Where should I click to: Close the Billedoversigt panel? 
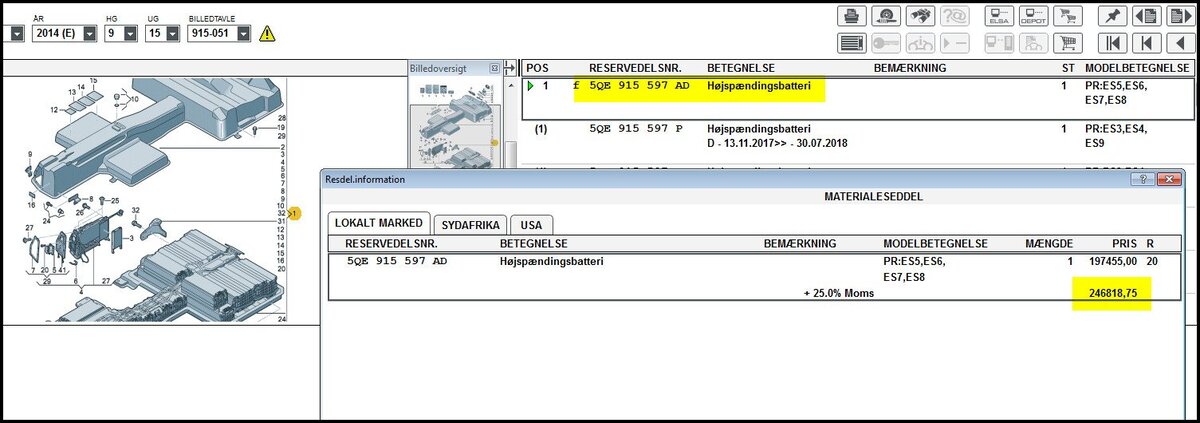click(494, 68)
